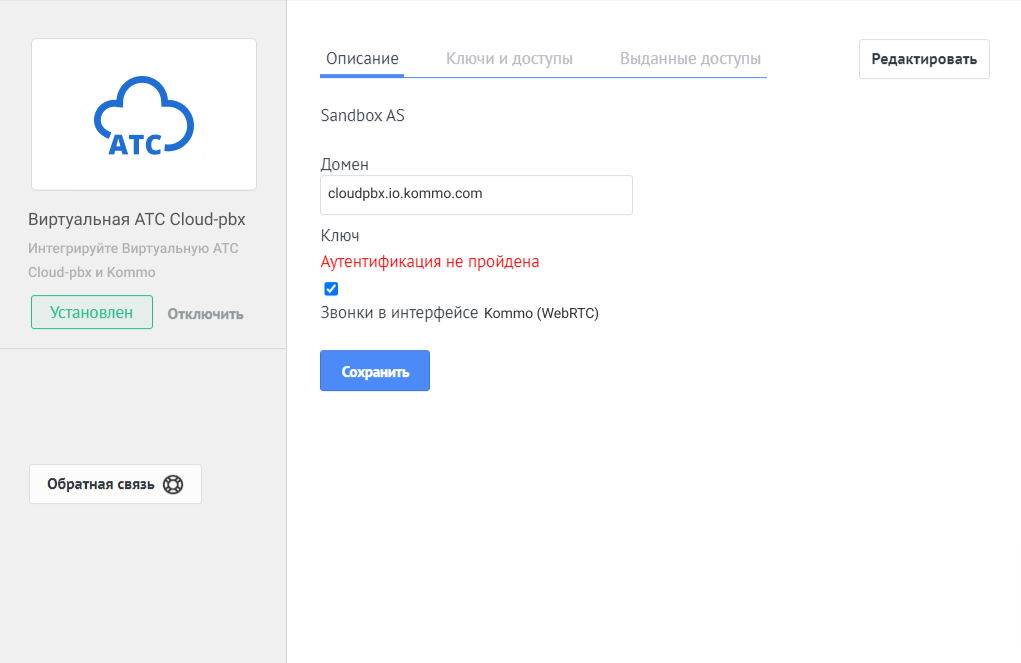The image size is (1021, 663).
Task: Click the Звонки в интерфейсе Kommo label
Action: 459,313
